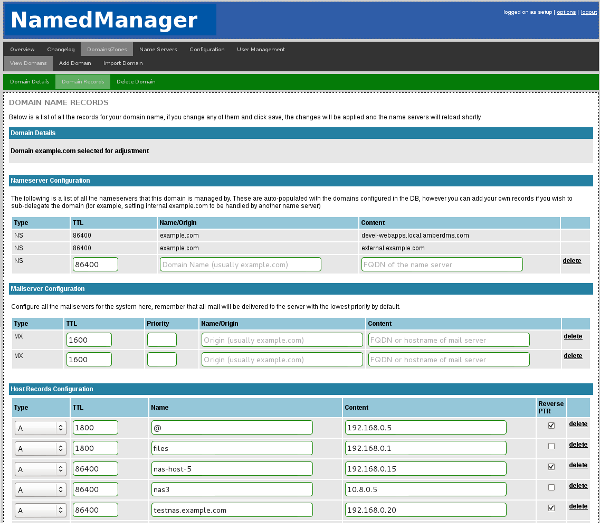Image resolution: width=600 pixels, height=528 pixels.
Task: Click first MX mail server FQDN field
Action: (449, 340)
